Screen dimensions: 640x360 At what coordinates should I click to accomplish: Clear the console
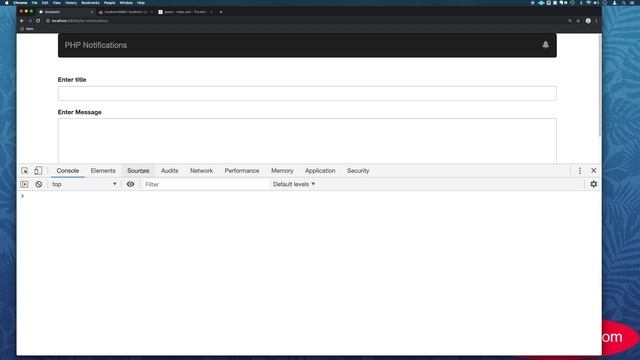click(38, 184)
